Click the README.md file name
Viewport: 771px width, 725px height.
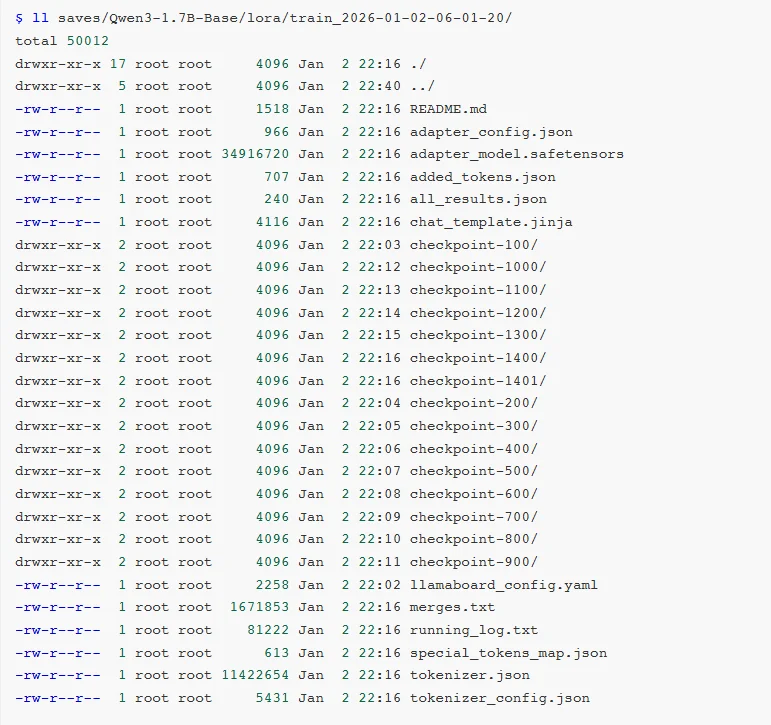pos(448,109)
